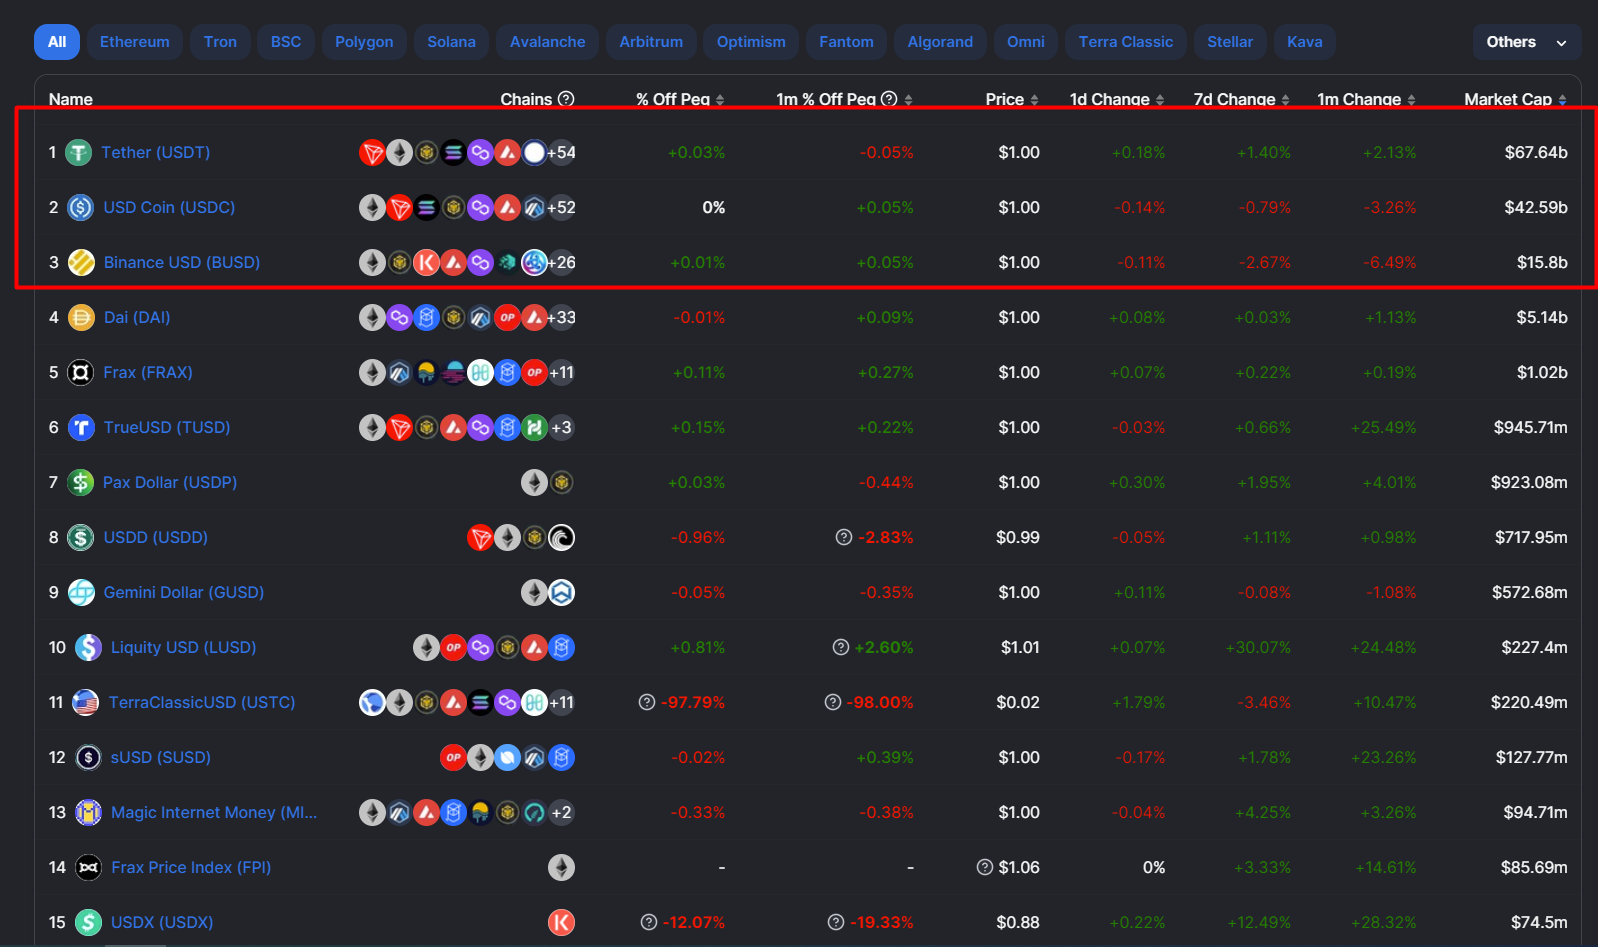Image resolution: width=1598 pixels, height=947 pixels.
Task: Click the USDD coin logo icon
Action: [81, 538]
